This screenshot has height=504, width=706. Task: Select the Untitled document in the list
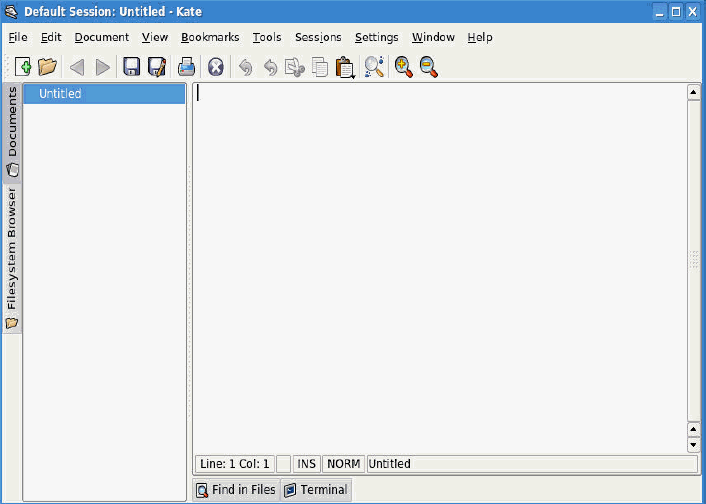pos(104,94)
